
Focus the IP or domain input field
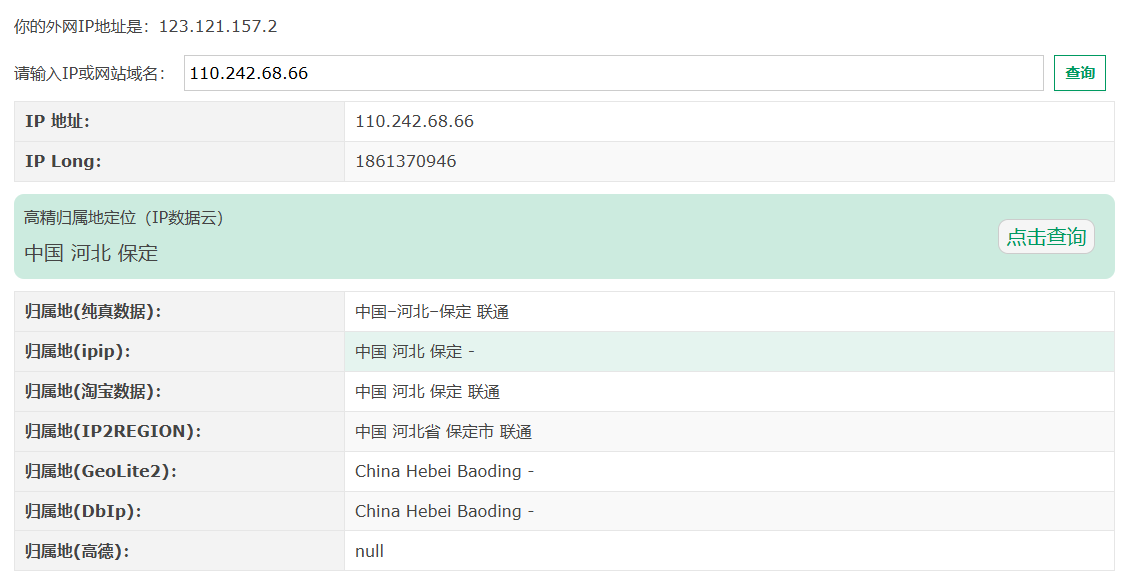point(613,73)
